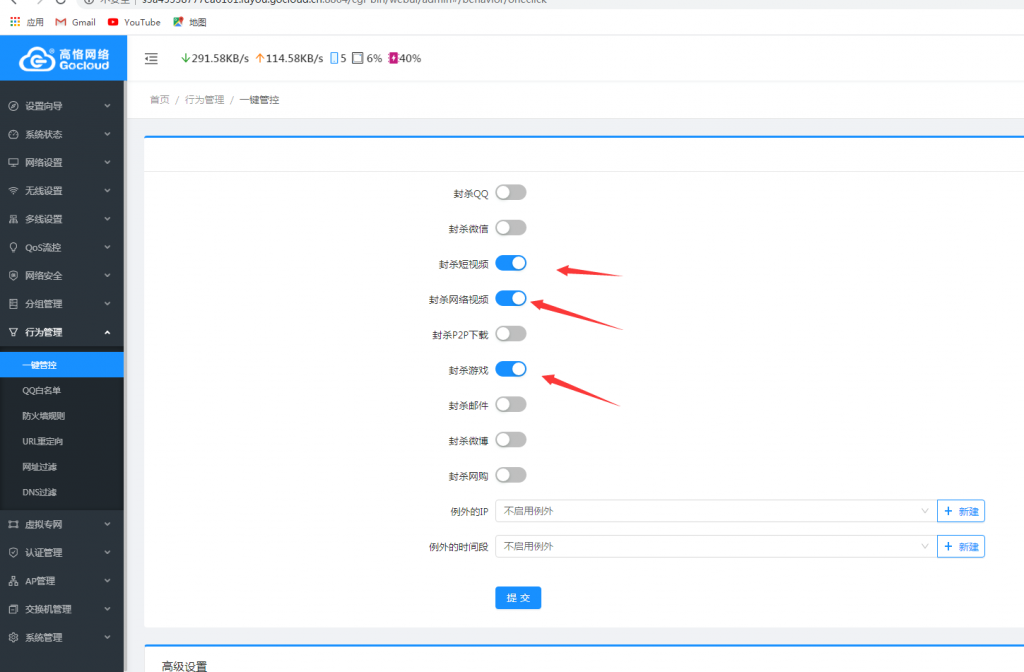Click the 系统管理 gear icon

[x=13, y=637]
